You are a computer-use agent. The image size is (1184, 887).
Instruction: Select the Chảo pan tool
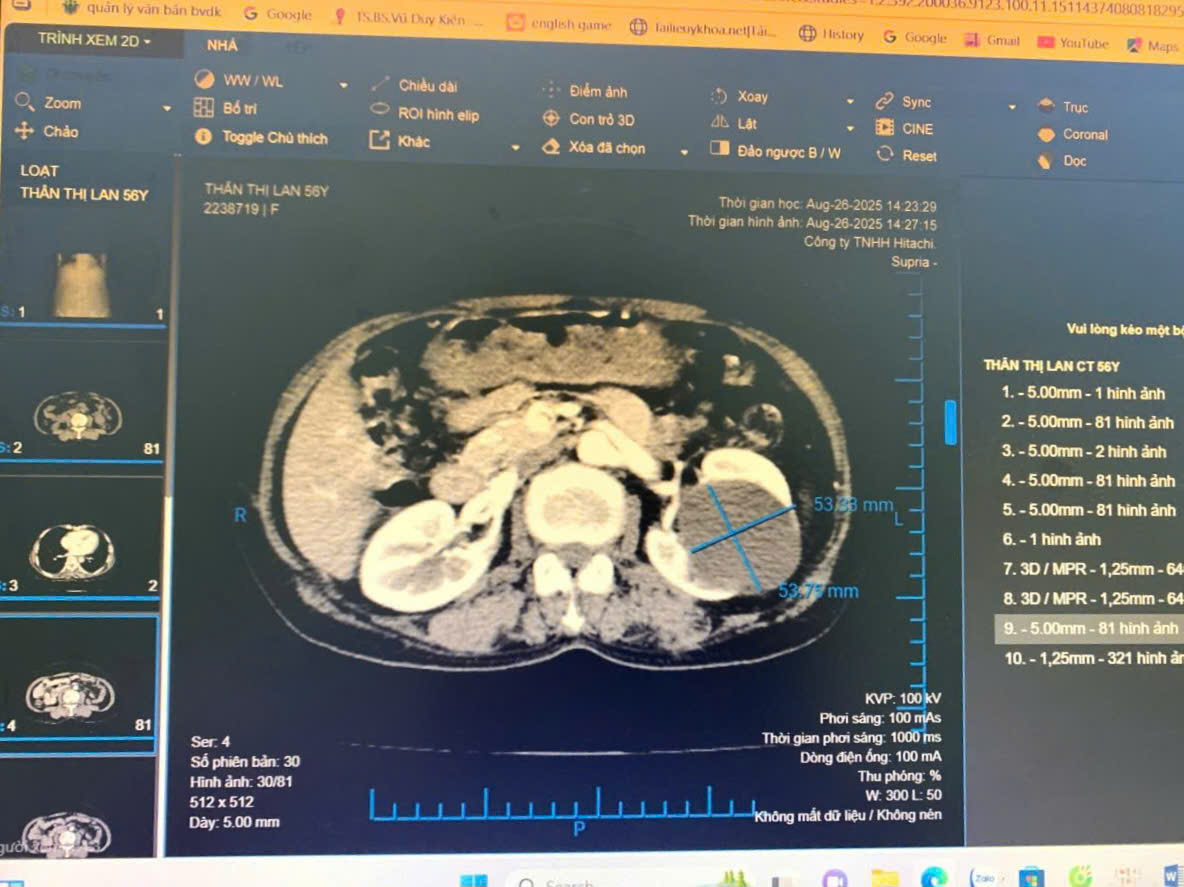[59, 131]
